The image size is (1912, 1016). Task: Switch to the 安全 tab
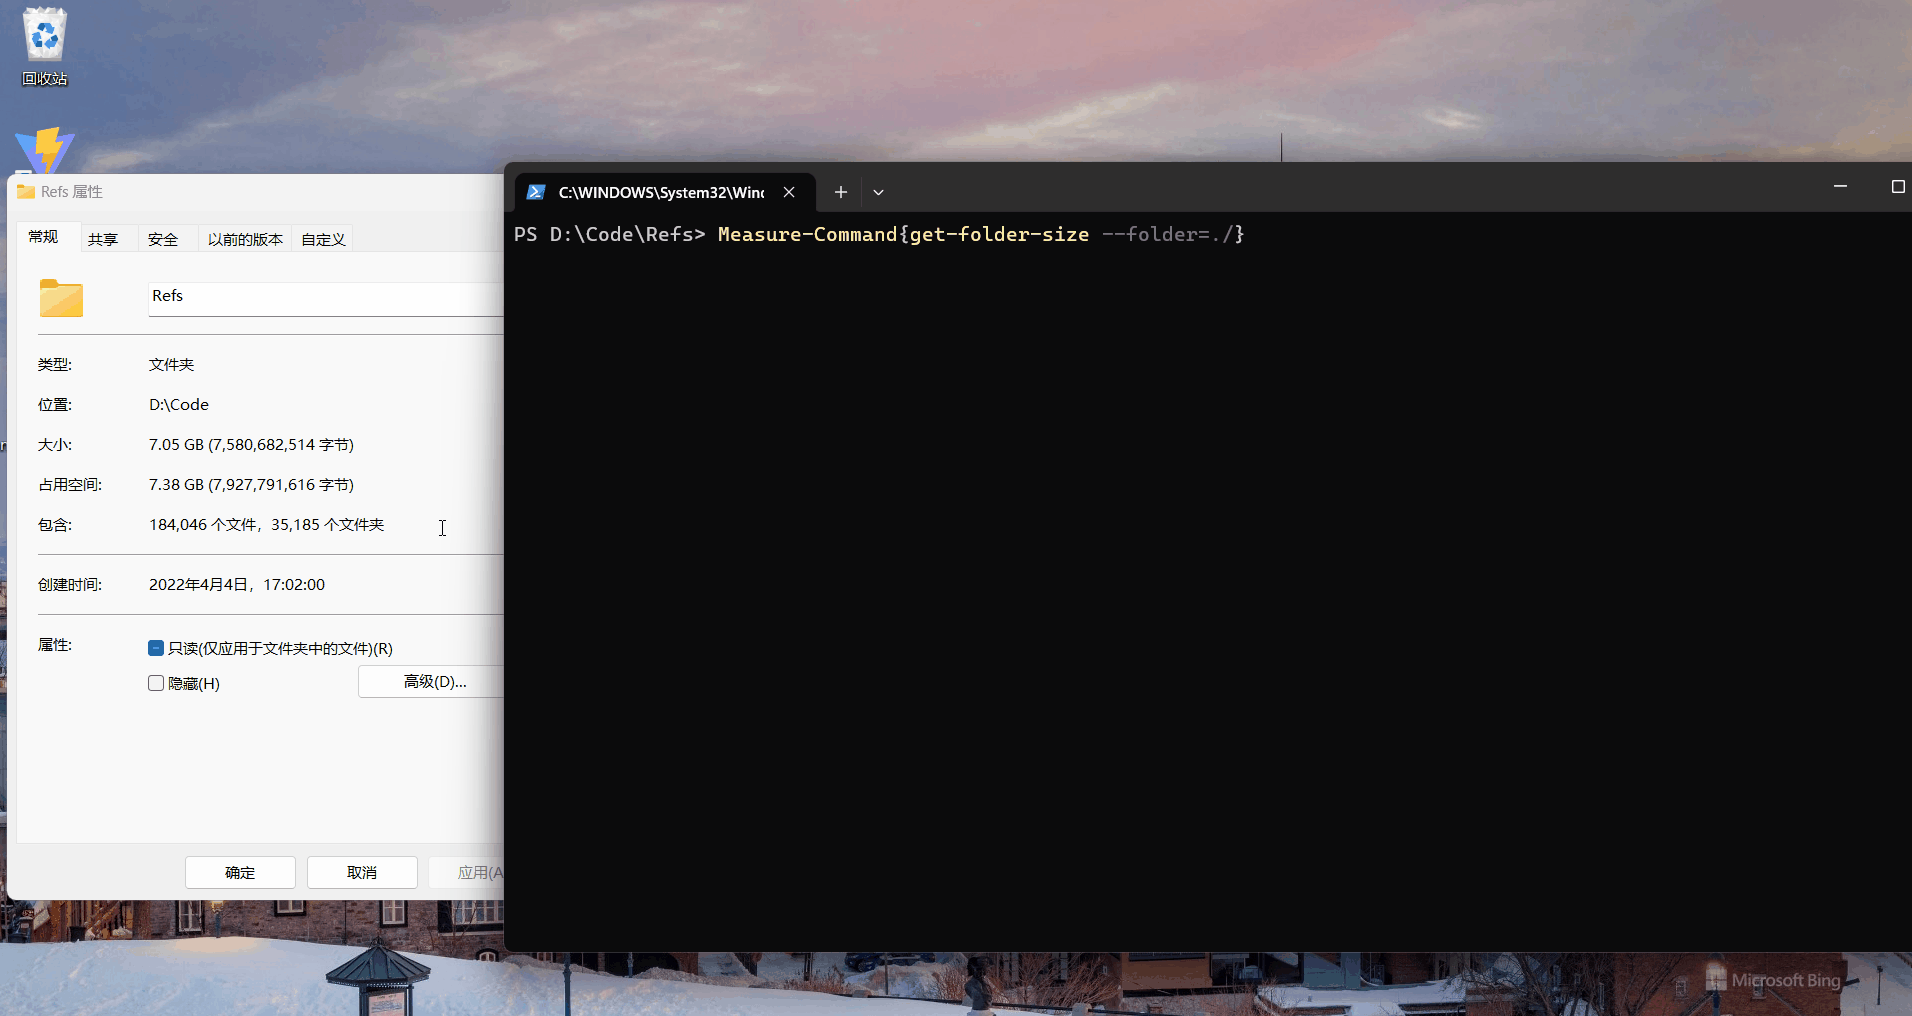(x=163, y=238)
